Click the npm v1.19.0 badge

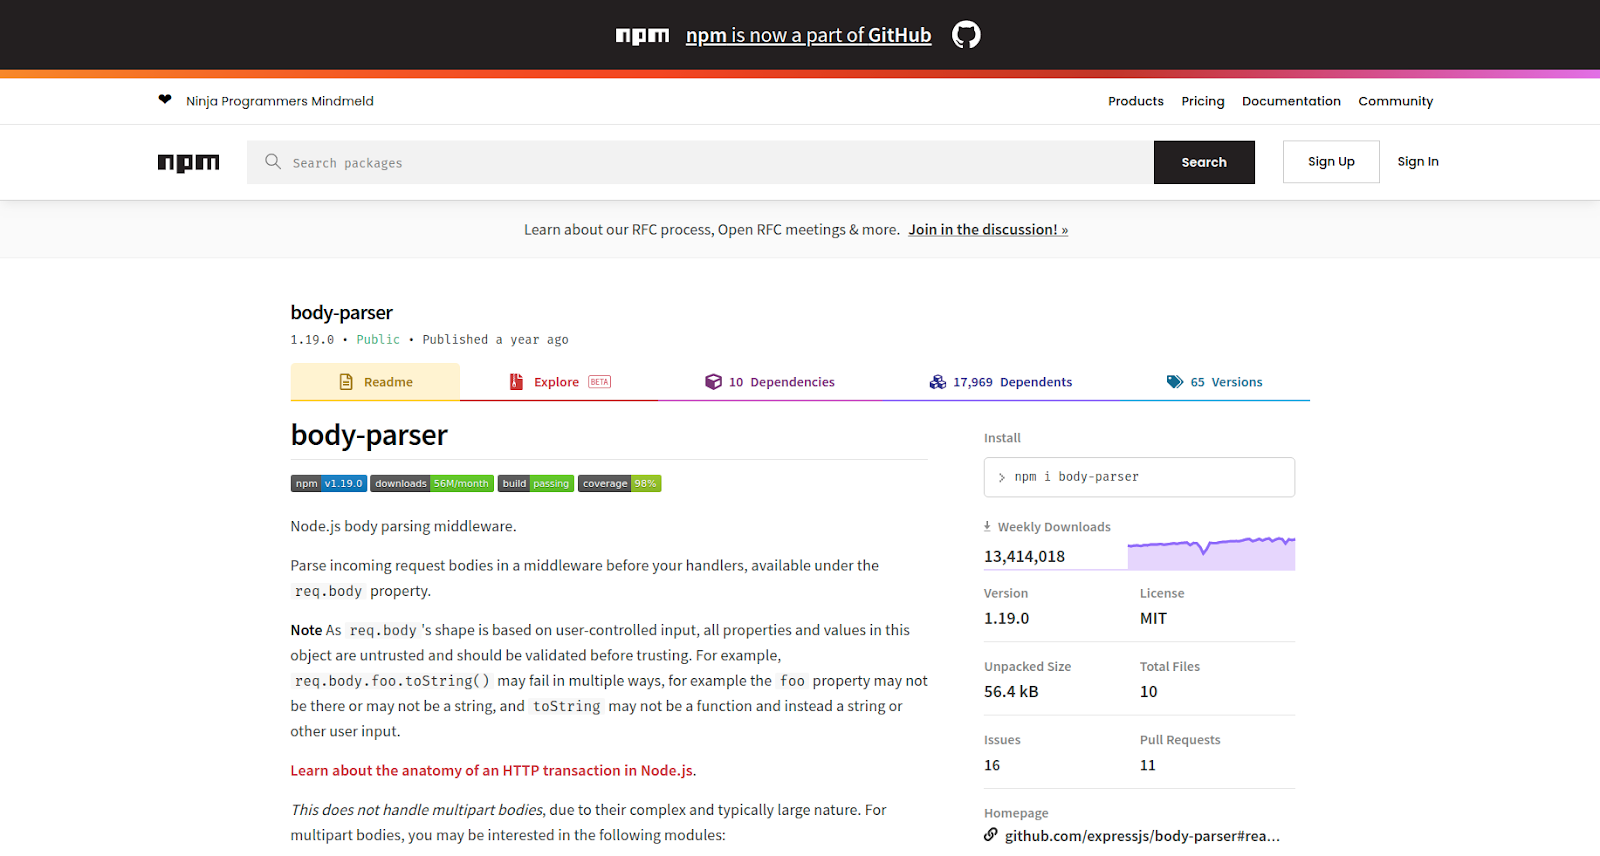click(329, 484)
